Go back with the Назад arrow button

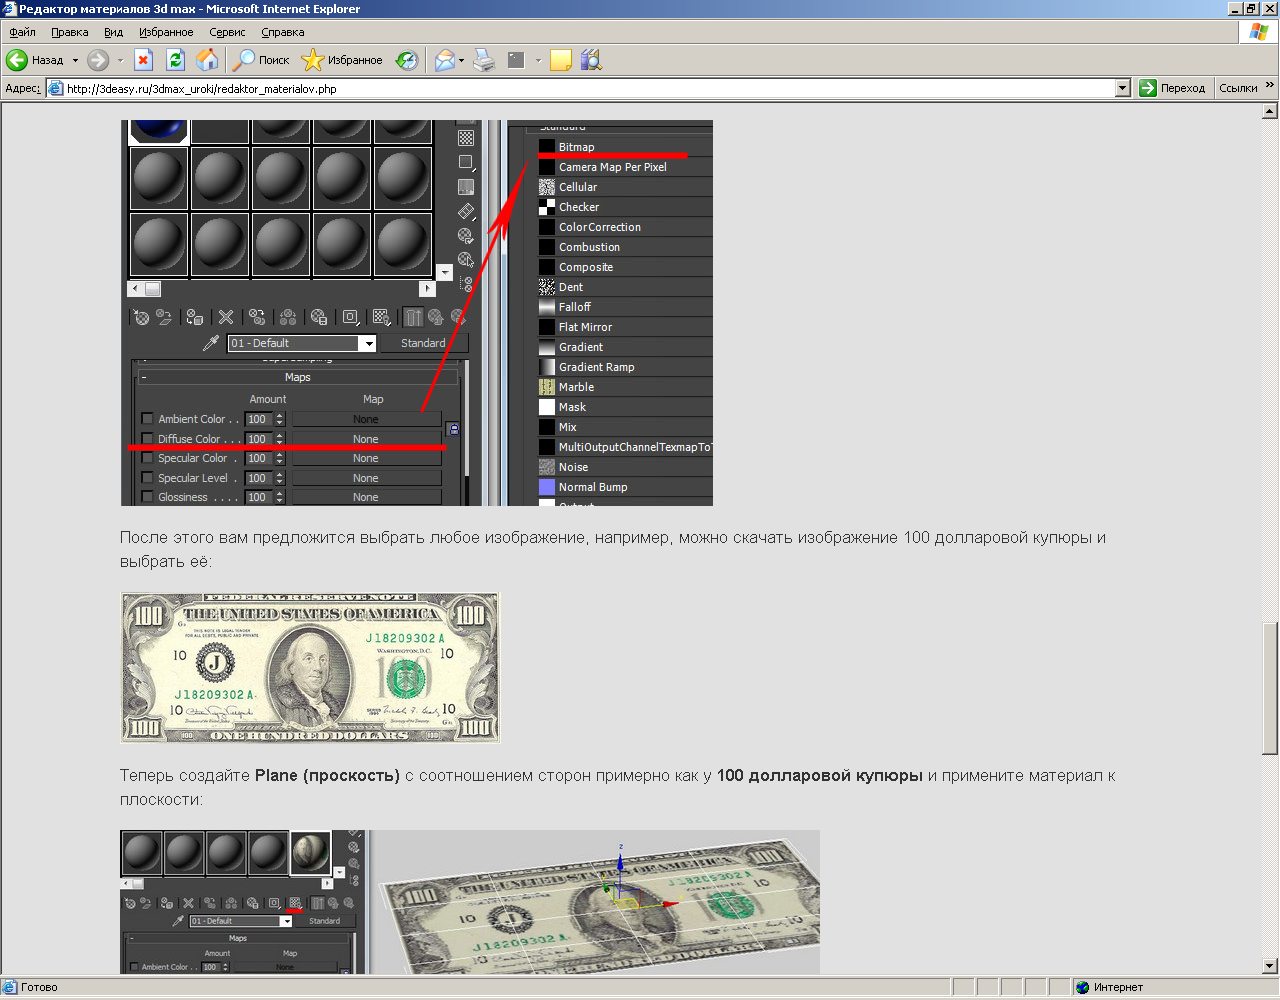coord(35,60)
